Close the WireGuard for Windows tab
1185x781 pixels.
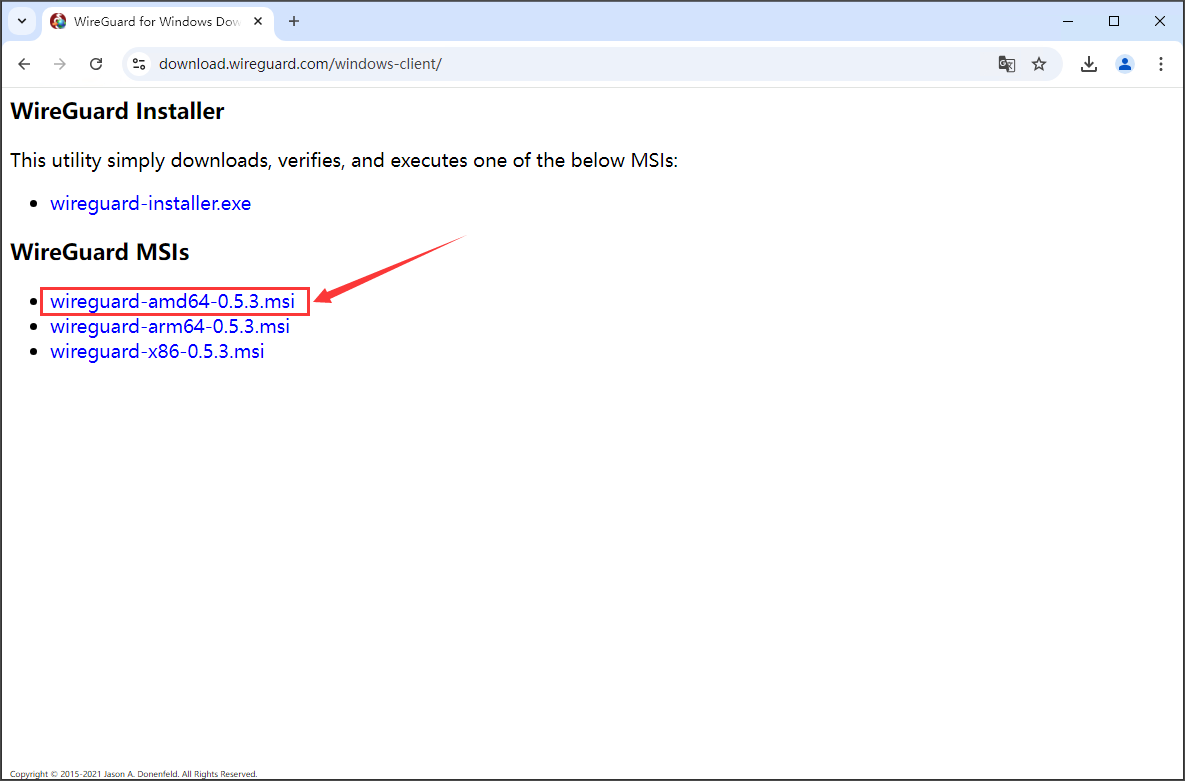pos(258,21)
